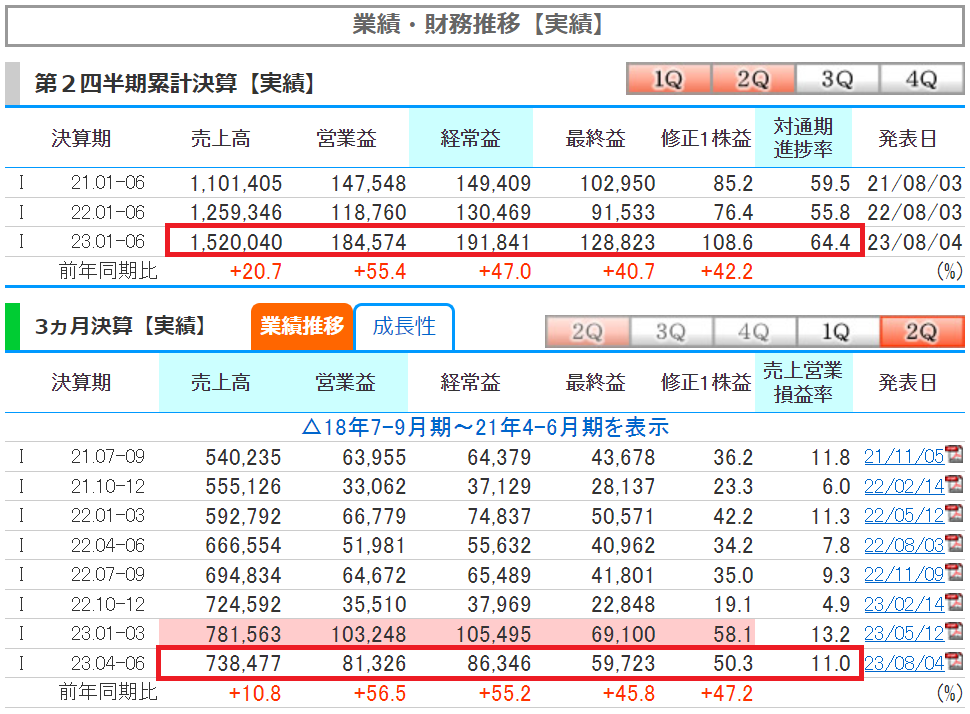Screen dimensions: 970x714
Task: Select the 1Q tab in 3ヵ月決算 section
Action: coord(837,332)
